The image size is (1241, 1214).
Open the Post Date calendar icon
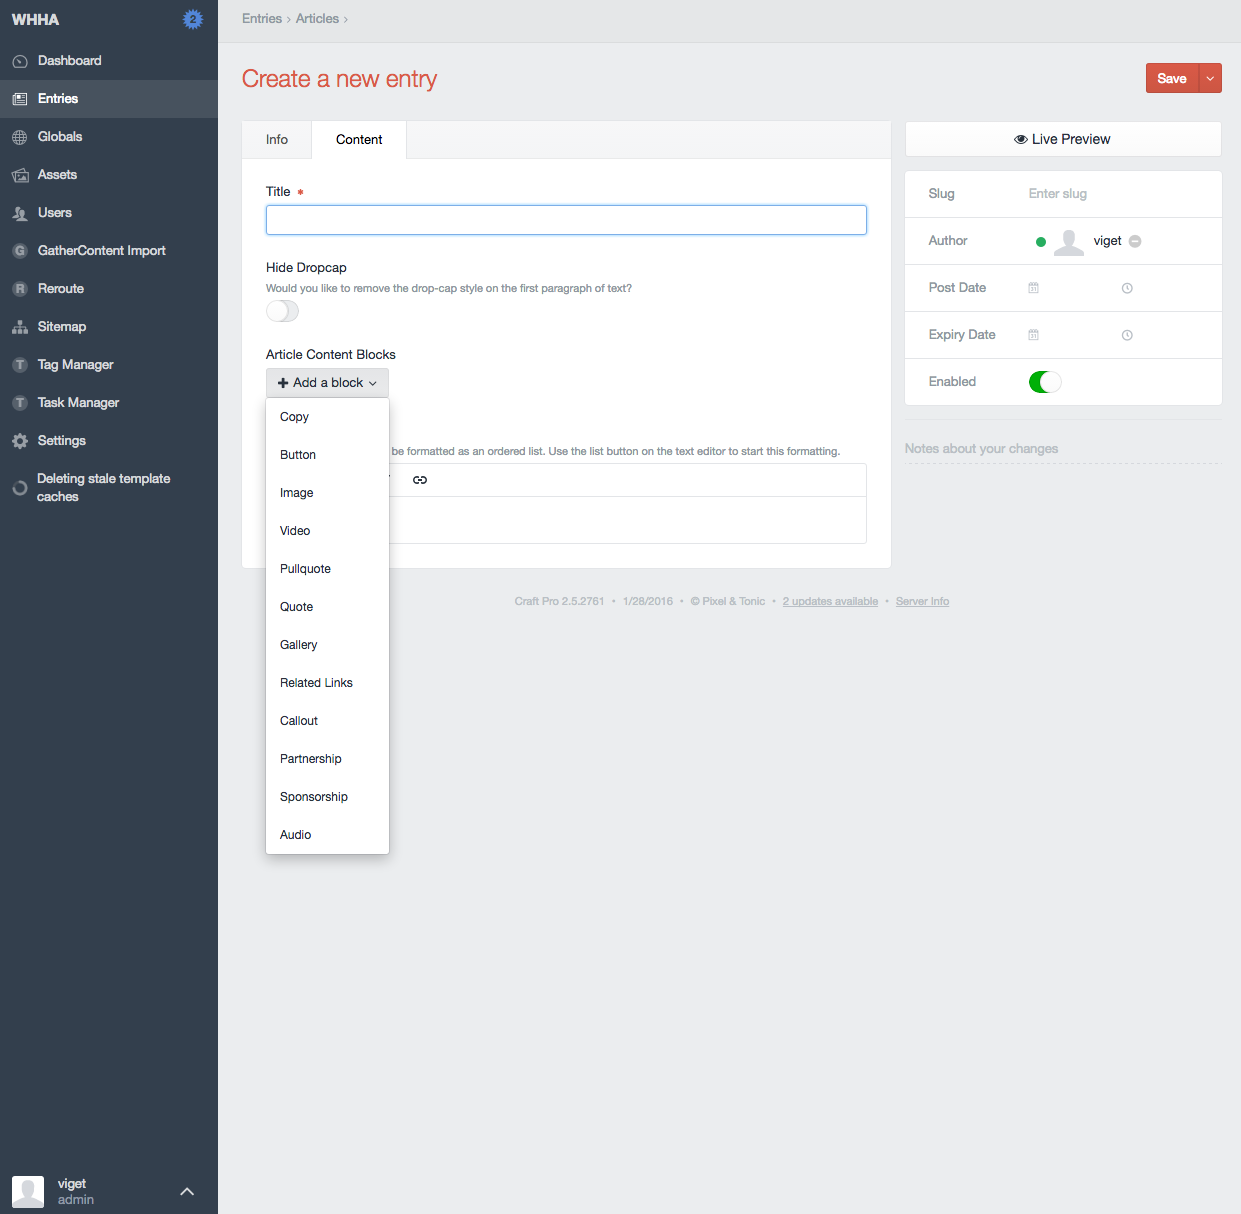(1033, 288)
